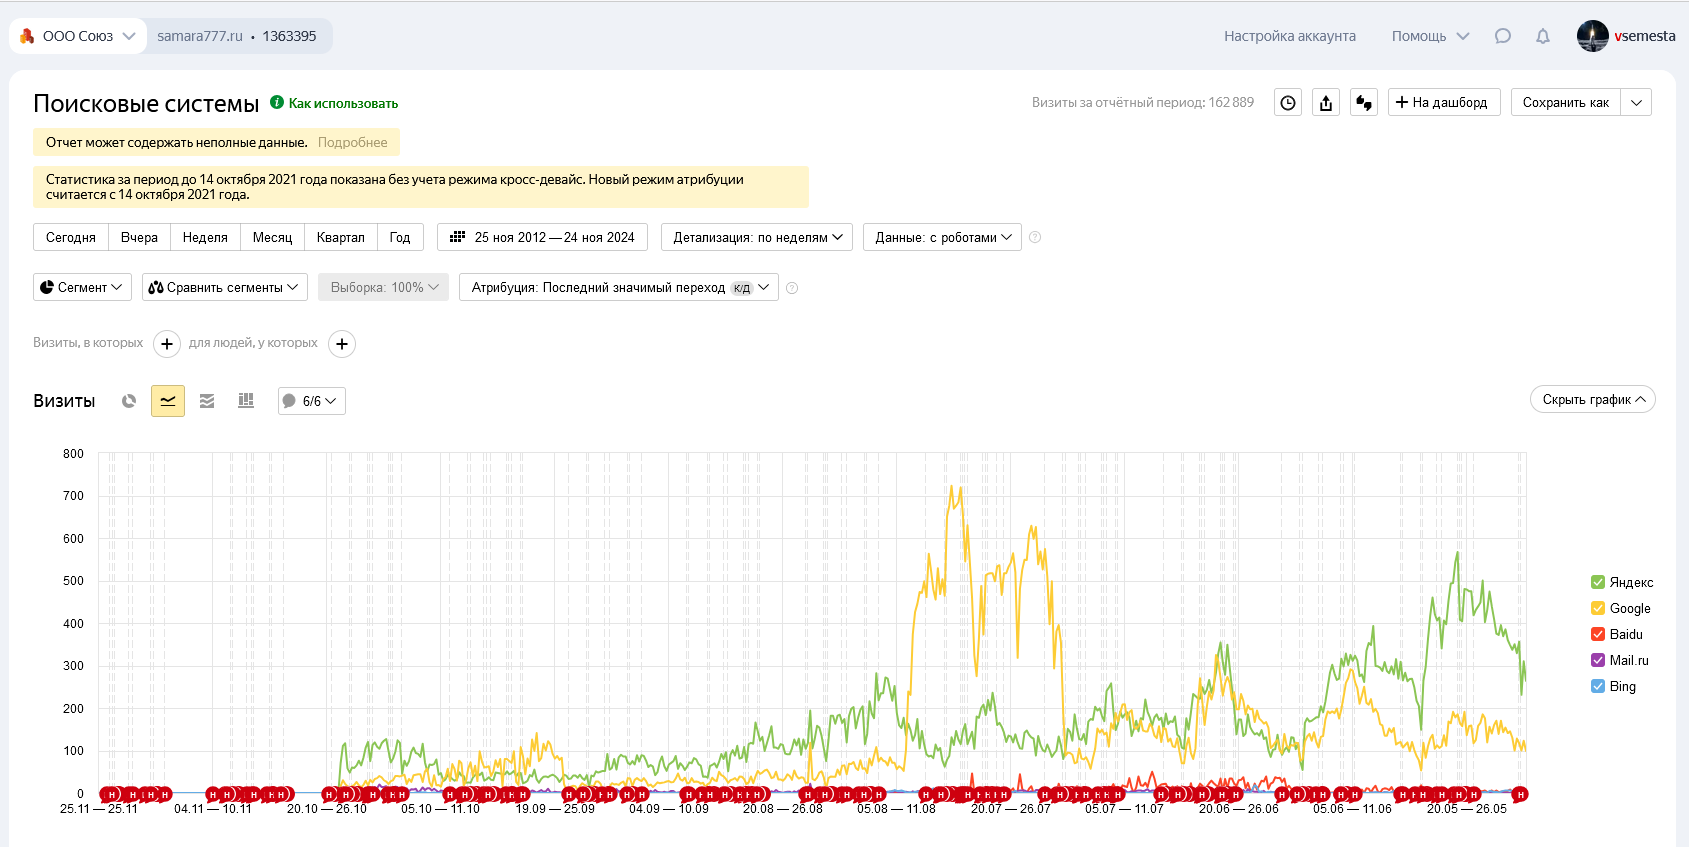Viewport: 1689px width, 847px height.
Task: Select the line chart view icon
Action: [x=168, y=401]
